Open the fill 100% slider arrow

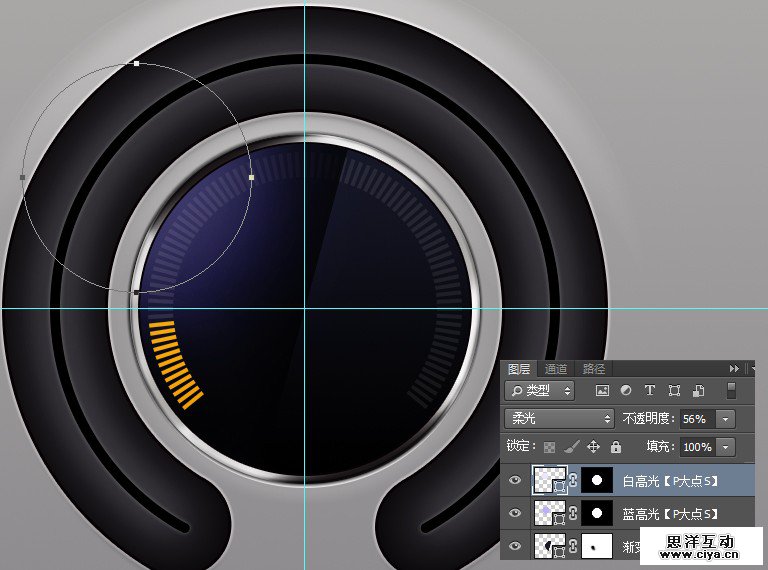click(x=726, y=447)
